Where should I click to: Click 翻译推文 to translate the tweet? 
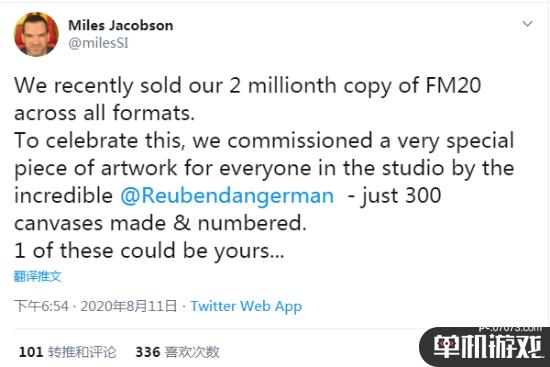pyautogui.click(x=38, y=276)
